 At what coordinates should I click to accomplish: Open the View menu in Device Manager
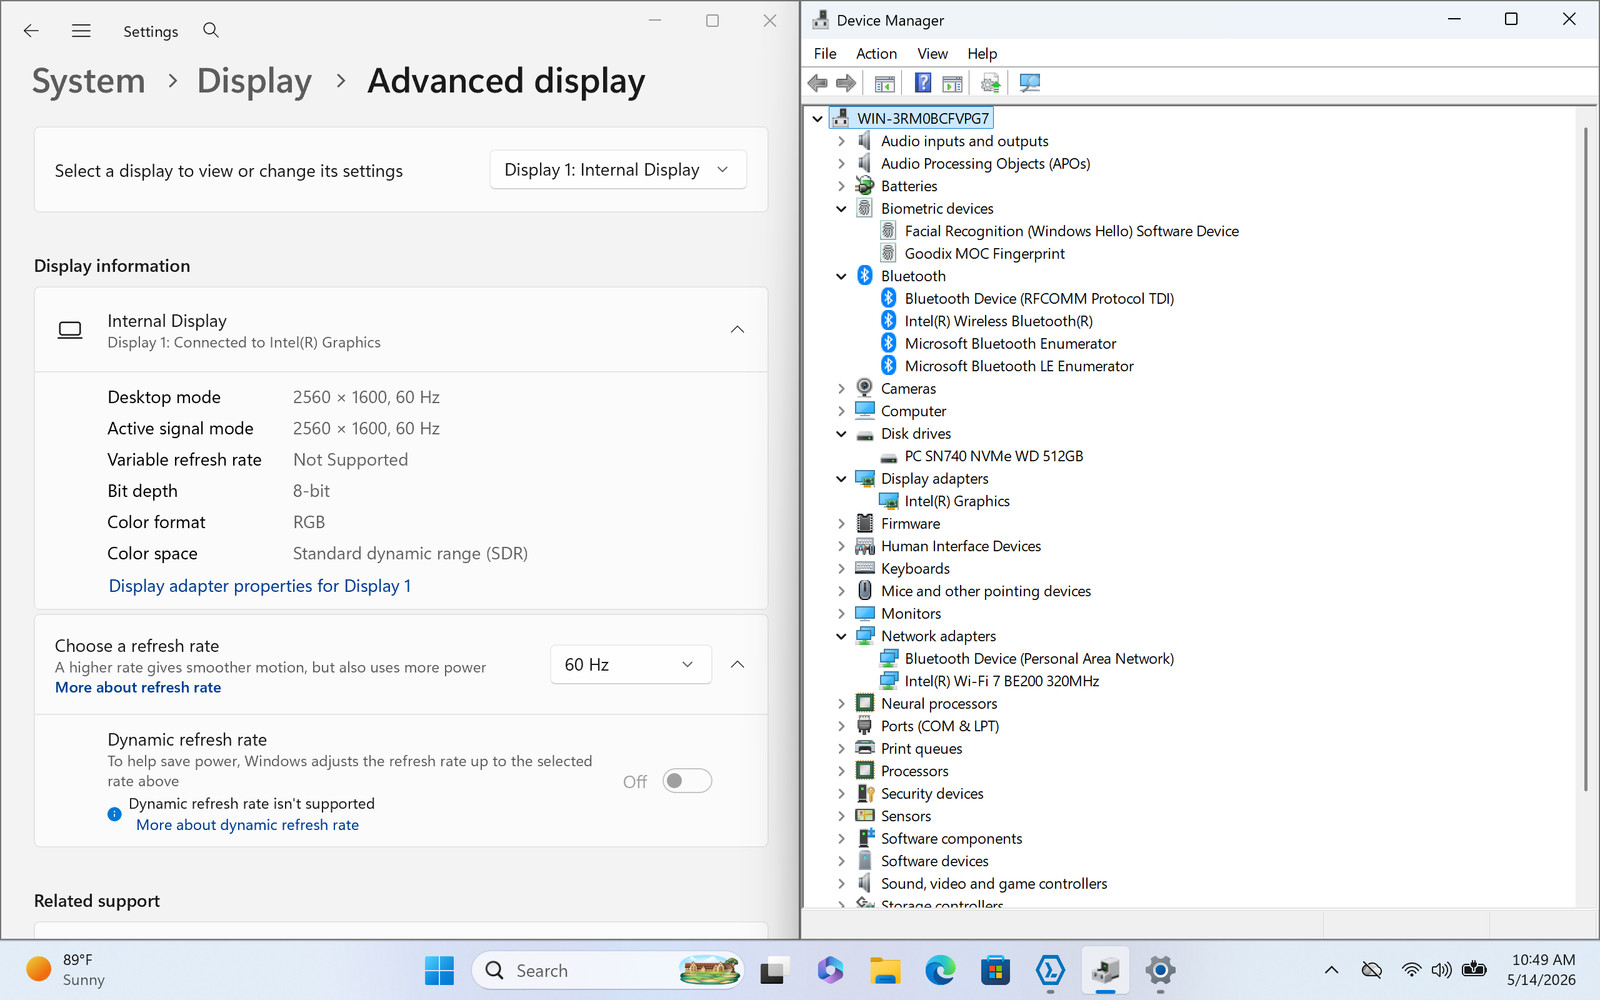click(x=932, y=54)
